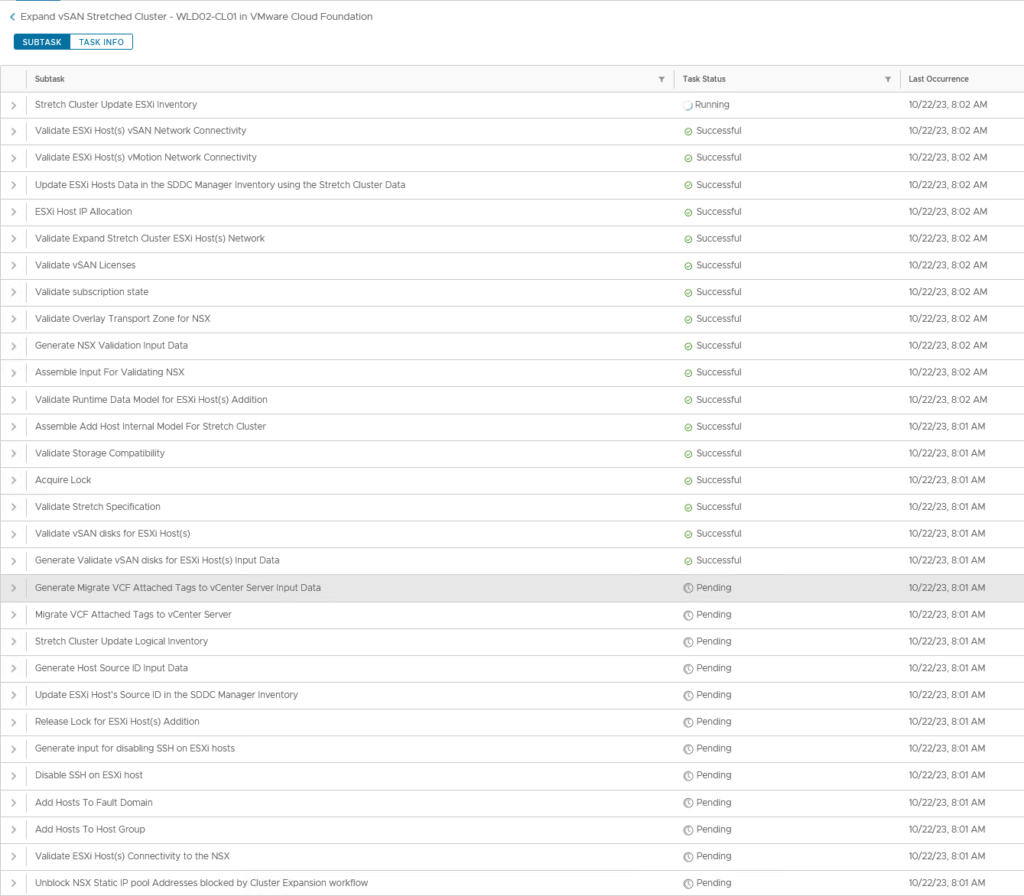Select the Subtask tab
Image resolution: width=1024 pixels, height=896 pixels.
(x=42, y=42)
